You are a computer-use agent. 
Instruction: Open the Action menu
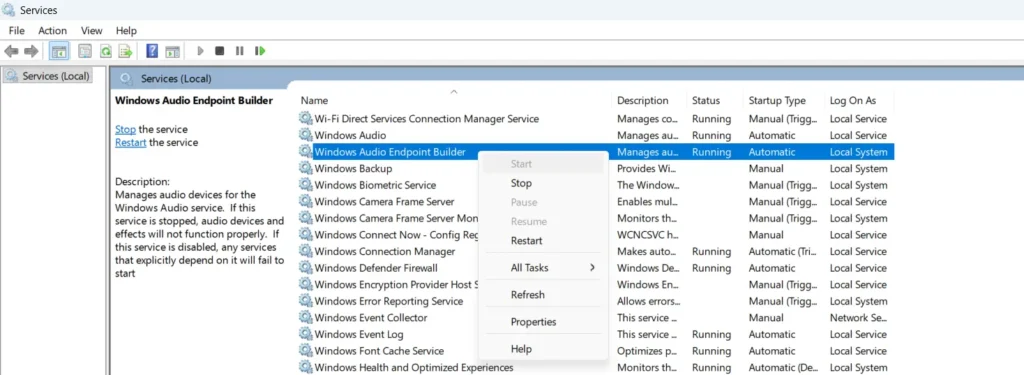tap(52, 31)
